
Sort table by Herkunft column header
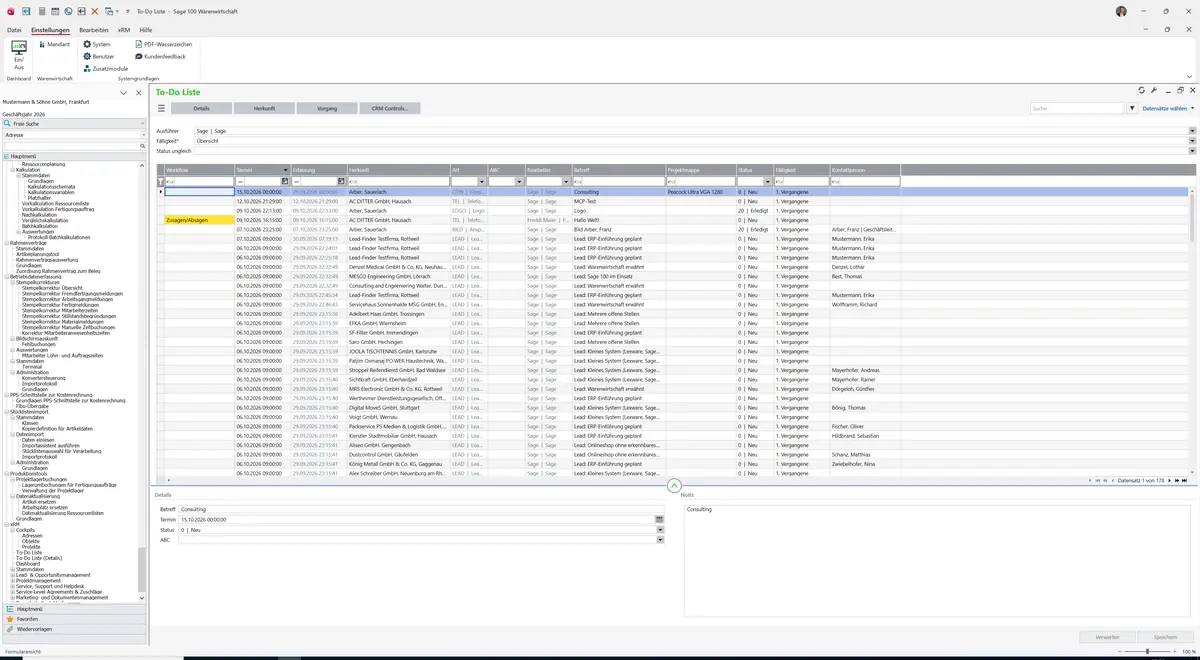point(398,170)
